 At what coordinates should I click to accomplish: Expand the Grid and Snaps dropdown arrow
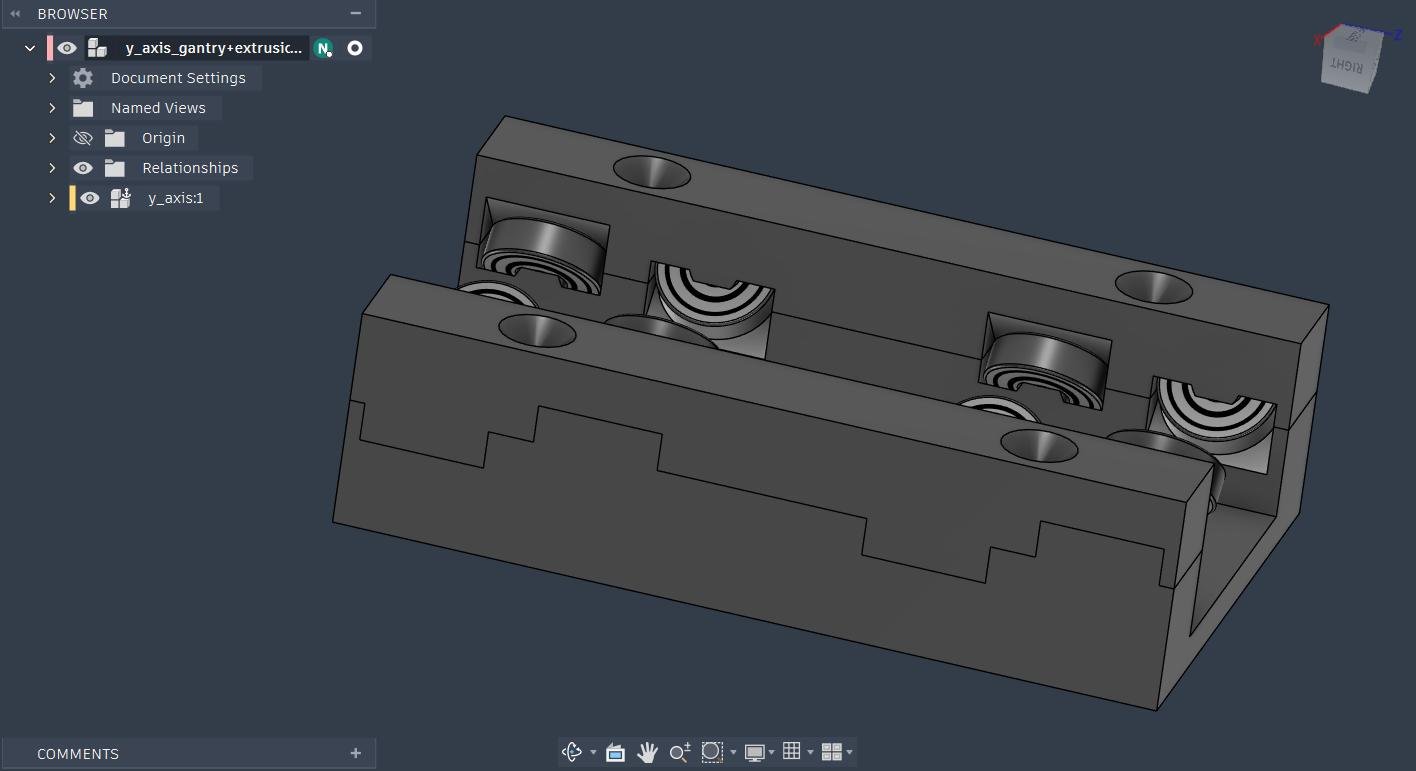click(810, 753)
